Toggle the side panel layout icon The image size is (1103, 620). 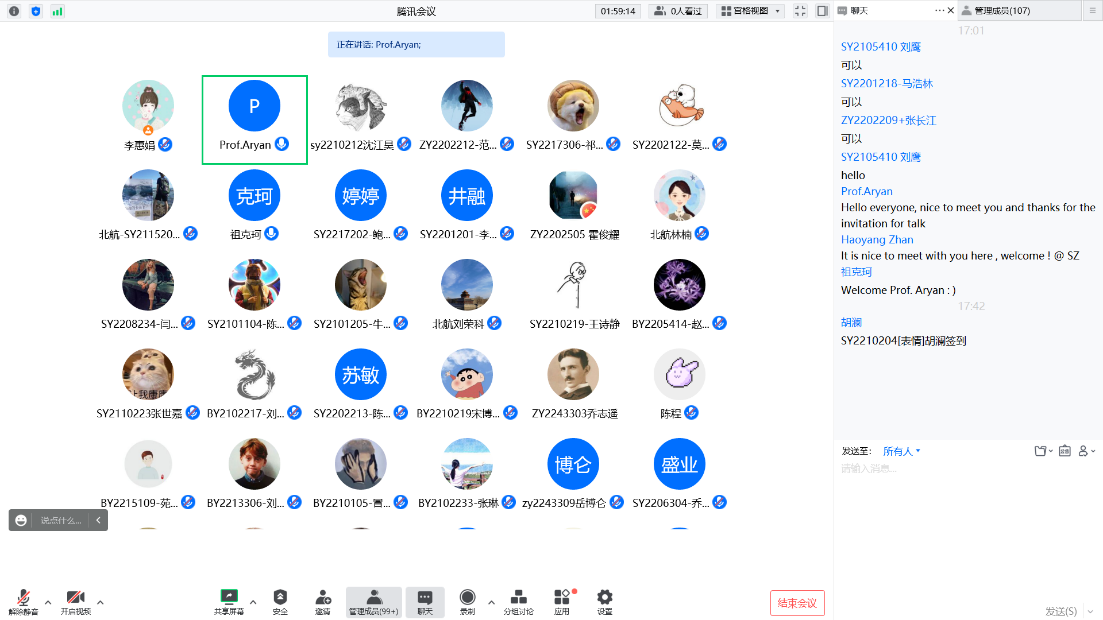[x=822, y=11]
